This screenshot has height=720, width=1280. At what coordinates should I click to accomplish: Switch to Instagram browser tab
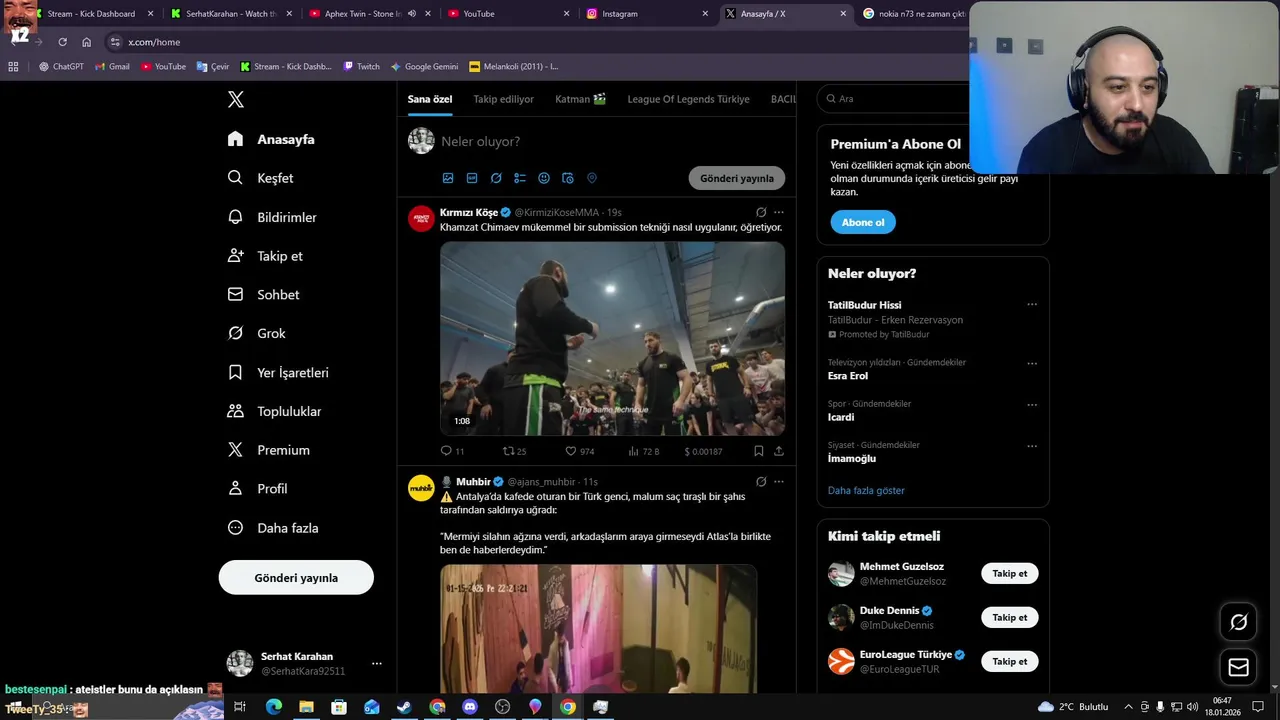point(646,14)
